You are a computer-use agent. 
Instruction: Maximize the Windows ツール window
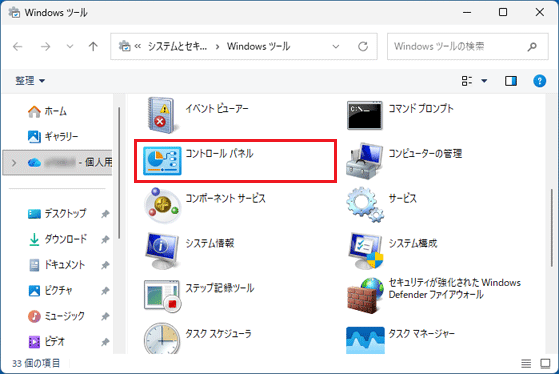pyautogui.click(x=503, y=12)
